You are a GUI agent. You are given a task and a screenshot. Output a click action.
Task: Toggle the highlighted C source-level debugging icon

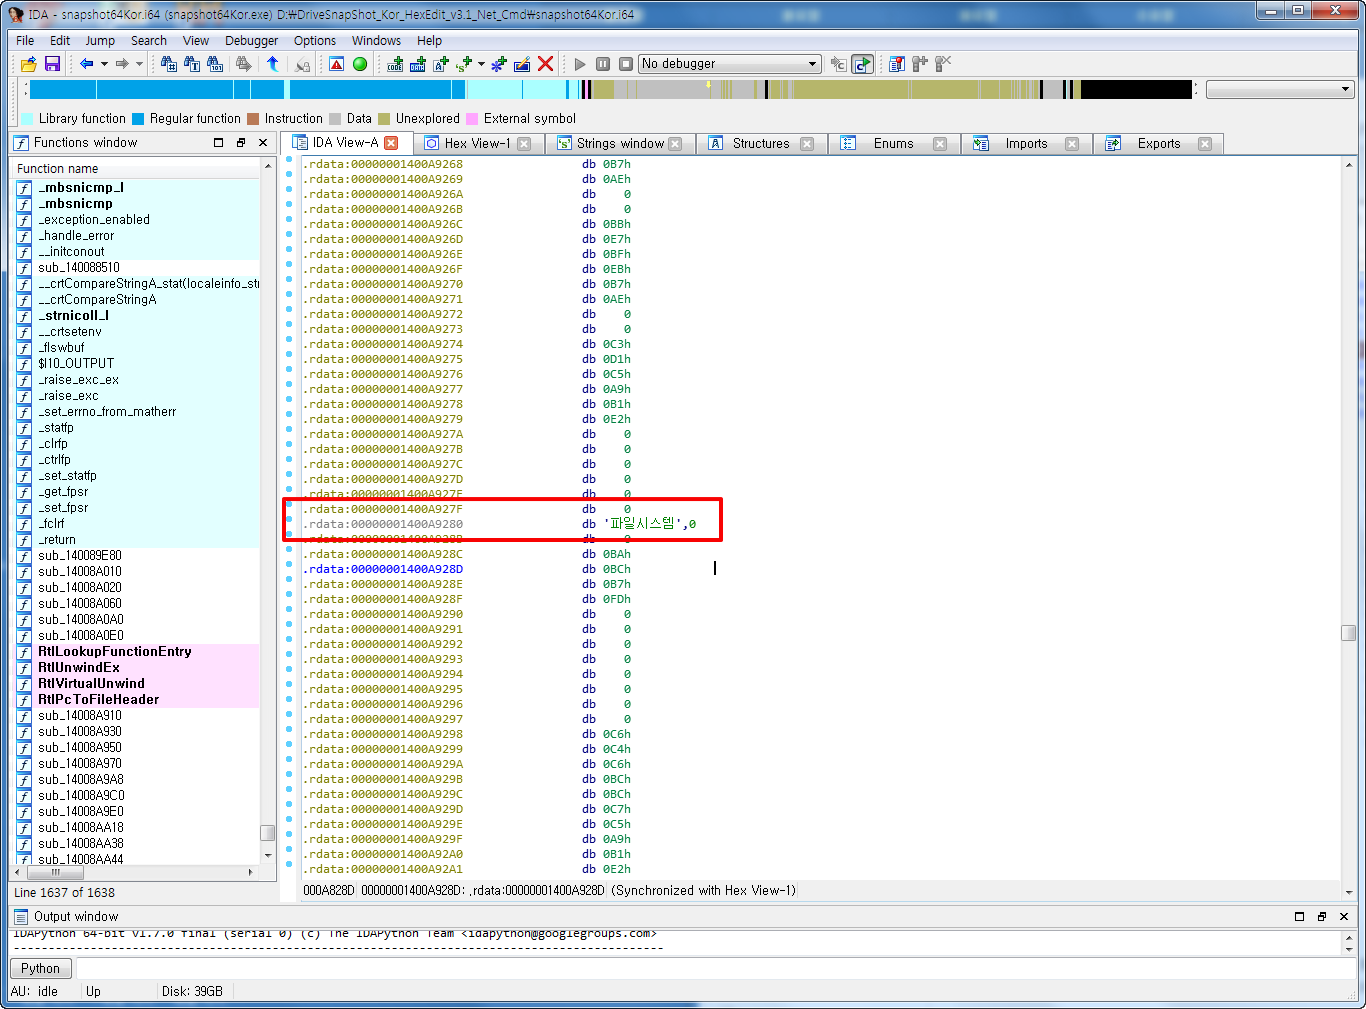tap(862, 64)
